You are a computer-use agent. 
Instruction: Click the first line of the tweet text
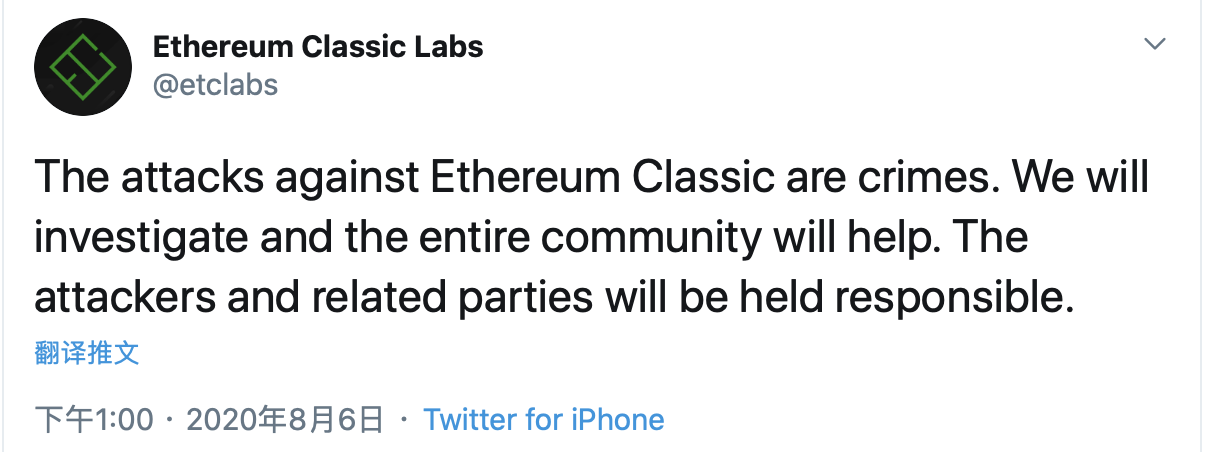coord(592,178)
